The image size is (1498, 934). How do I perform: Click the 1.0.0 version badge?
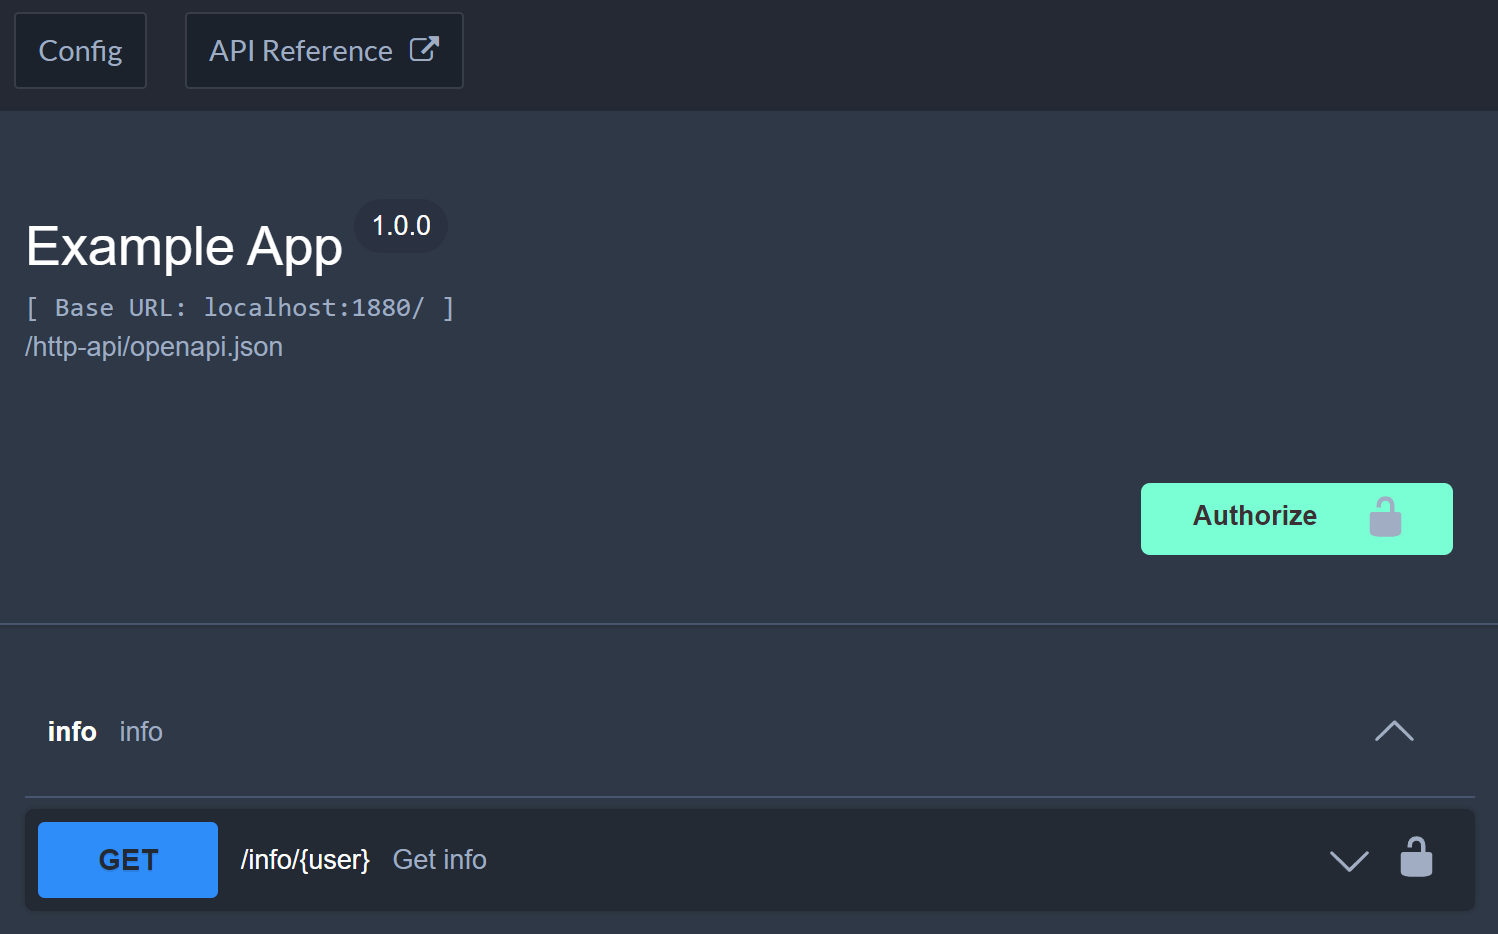(401, 226)
